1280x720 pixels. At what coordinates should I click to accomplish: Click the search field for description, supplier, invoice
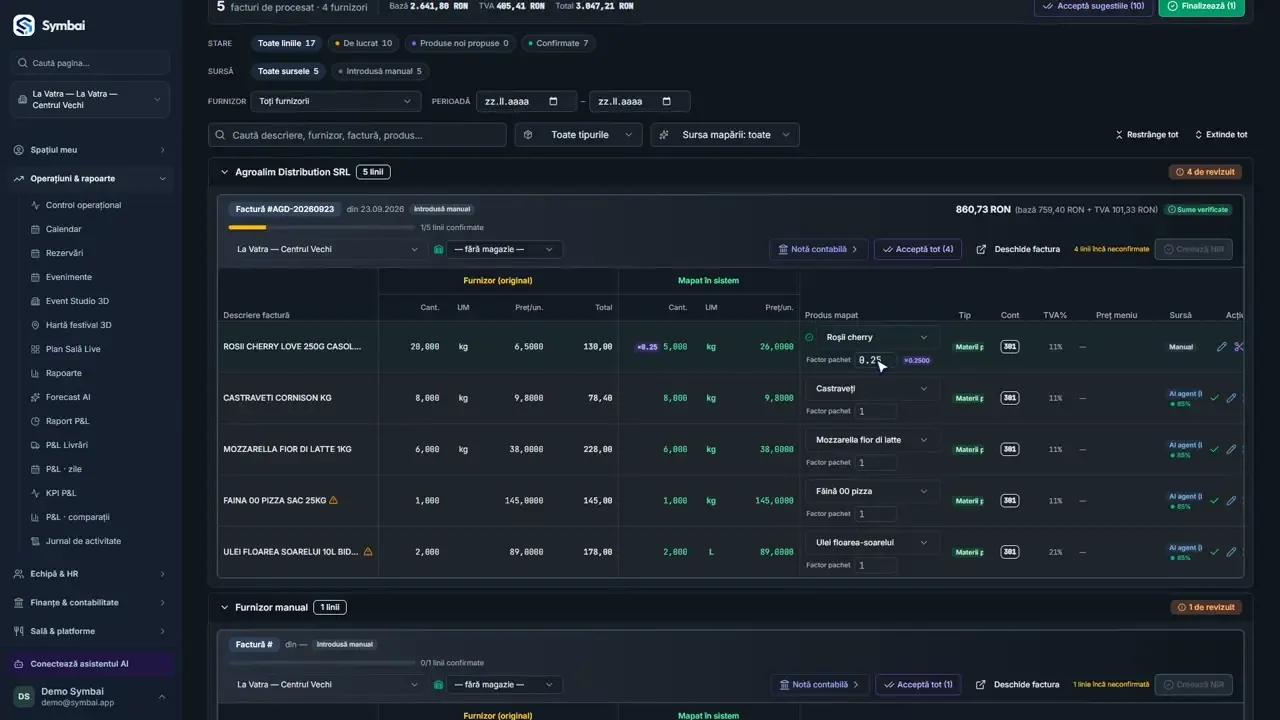coord(357,135)
